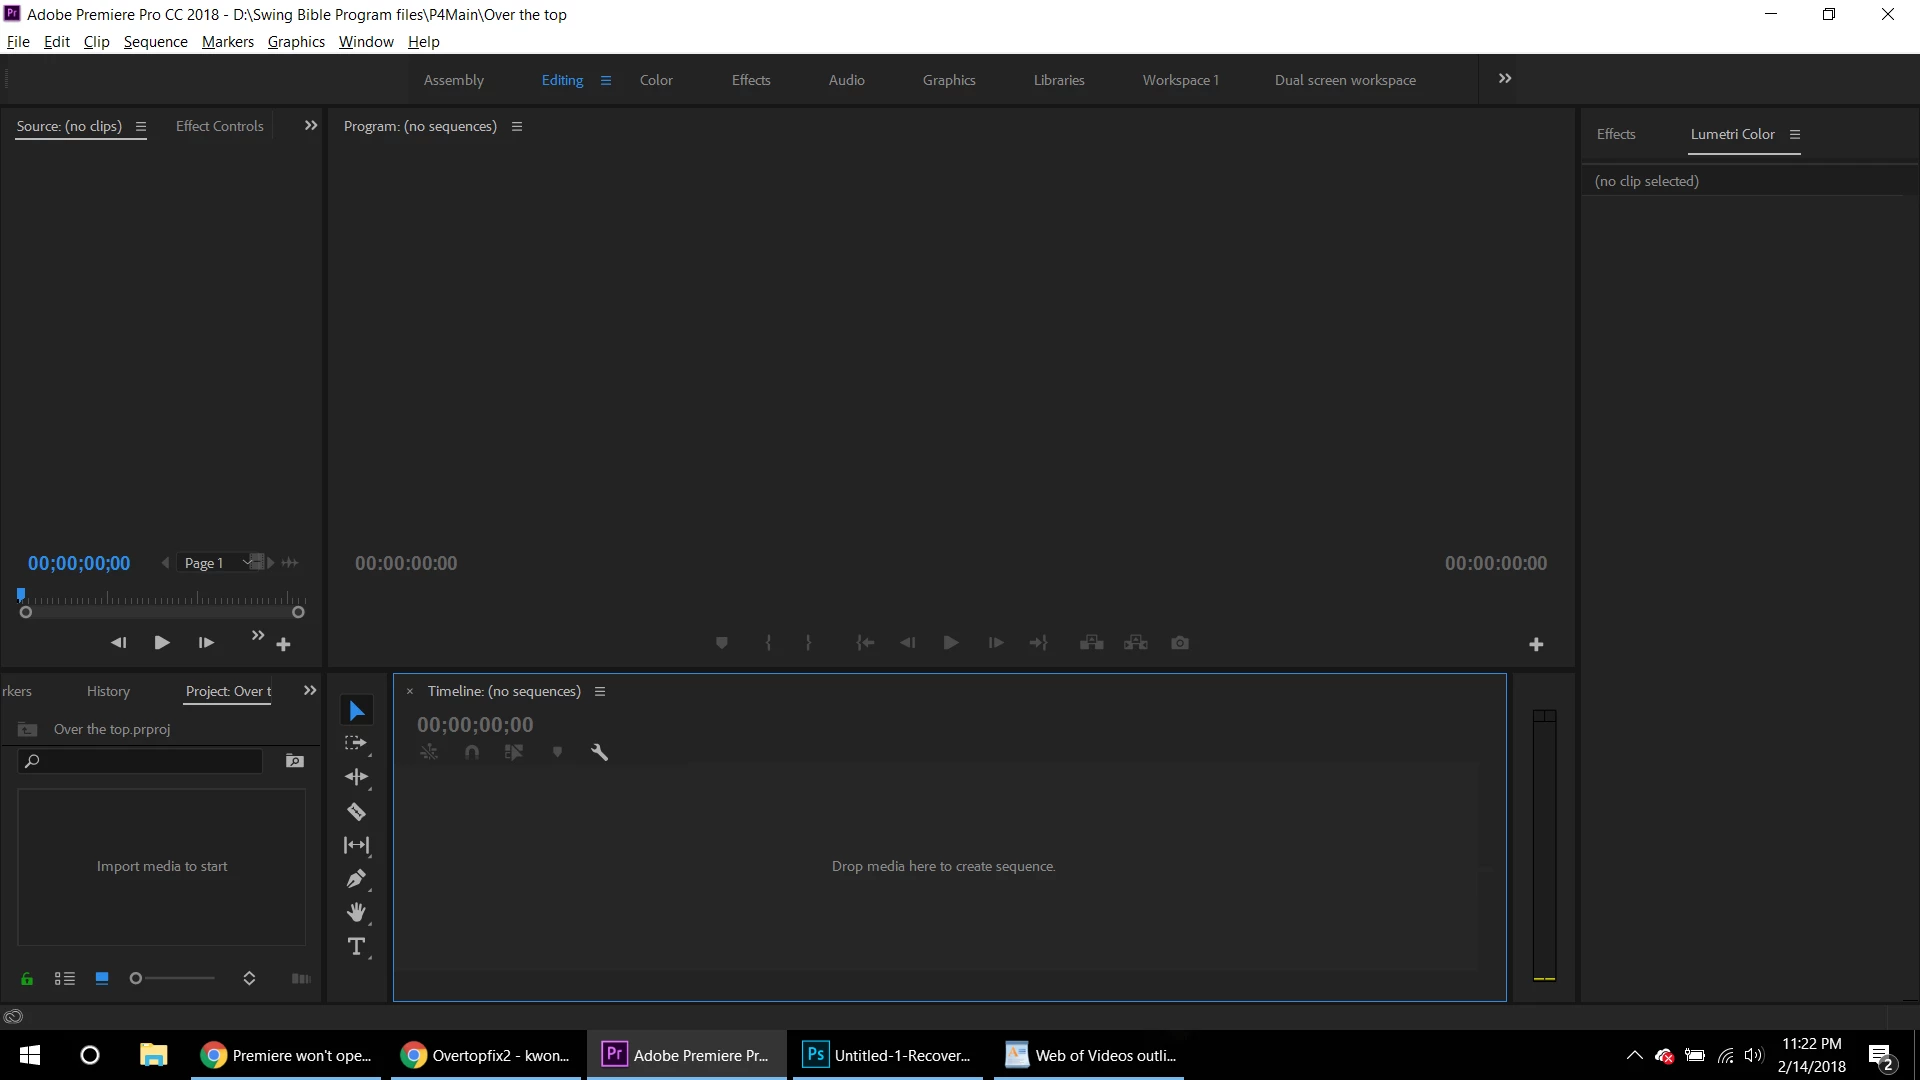The image size is (1920, 1080).
Task: Toggle project writable lock icon
Action: pos(27,979)
